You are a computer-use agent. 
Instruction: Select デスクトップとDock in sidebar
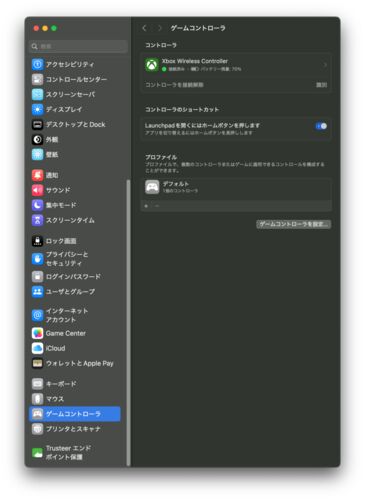point(68,124)
